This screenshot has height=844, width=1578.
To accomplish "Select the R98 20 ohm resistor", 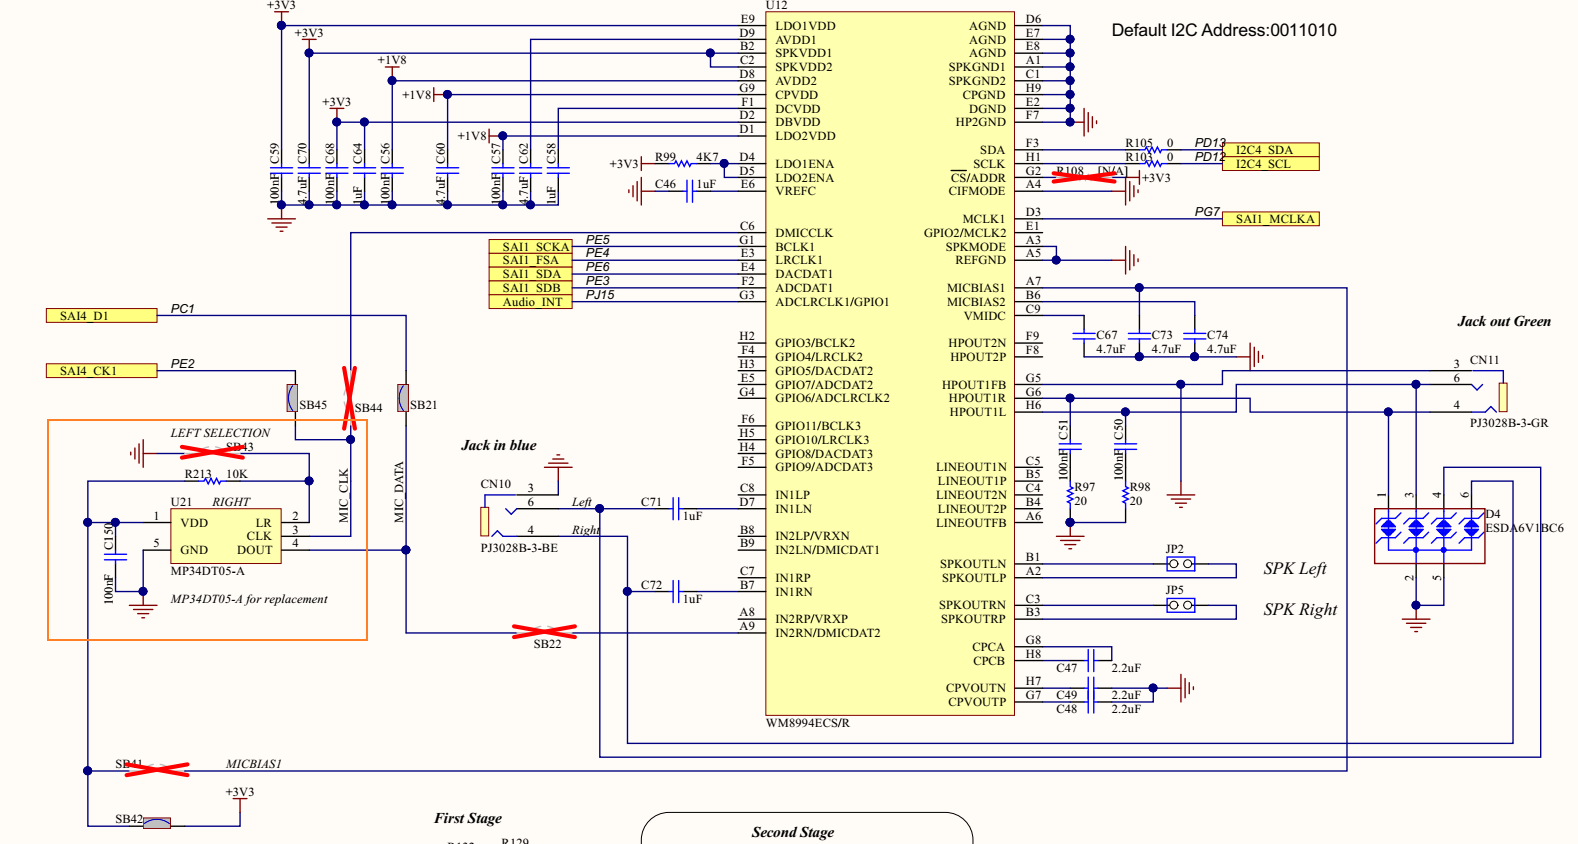I will coord(1126,494).
